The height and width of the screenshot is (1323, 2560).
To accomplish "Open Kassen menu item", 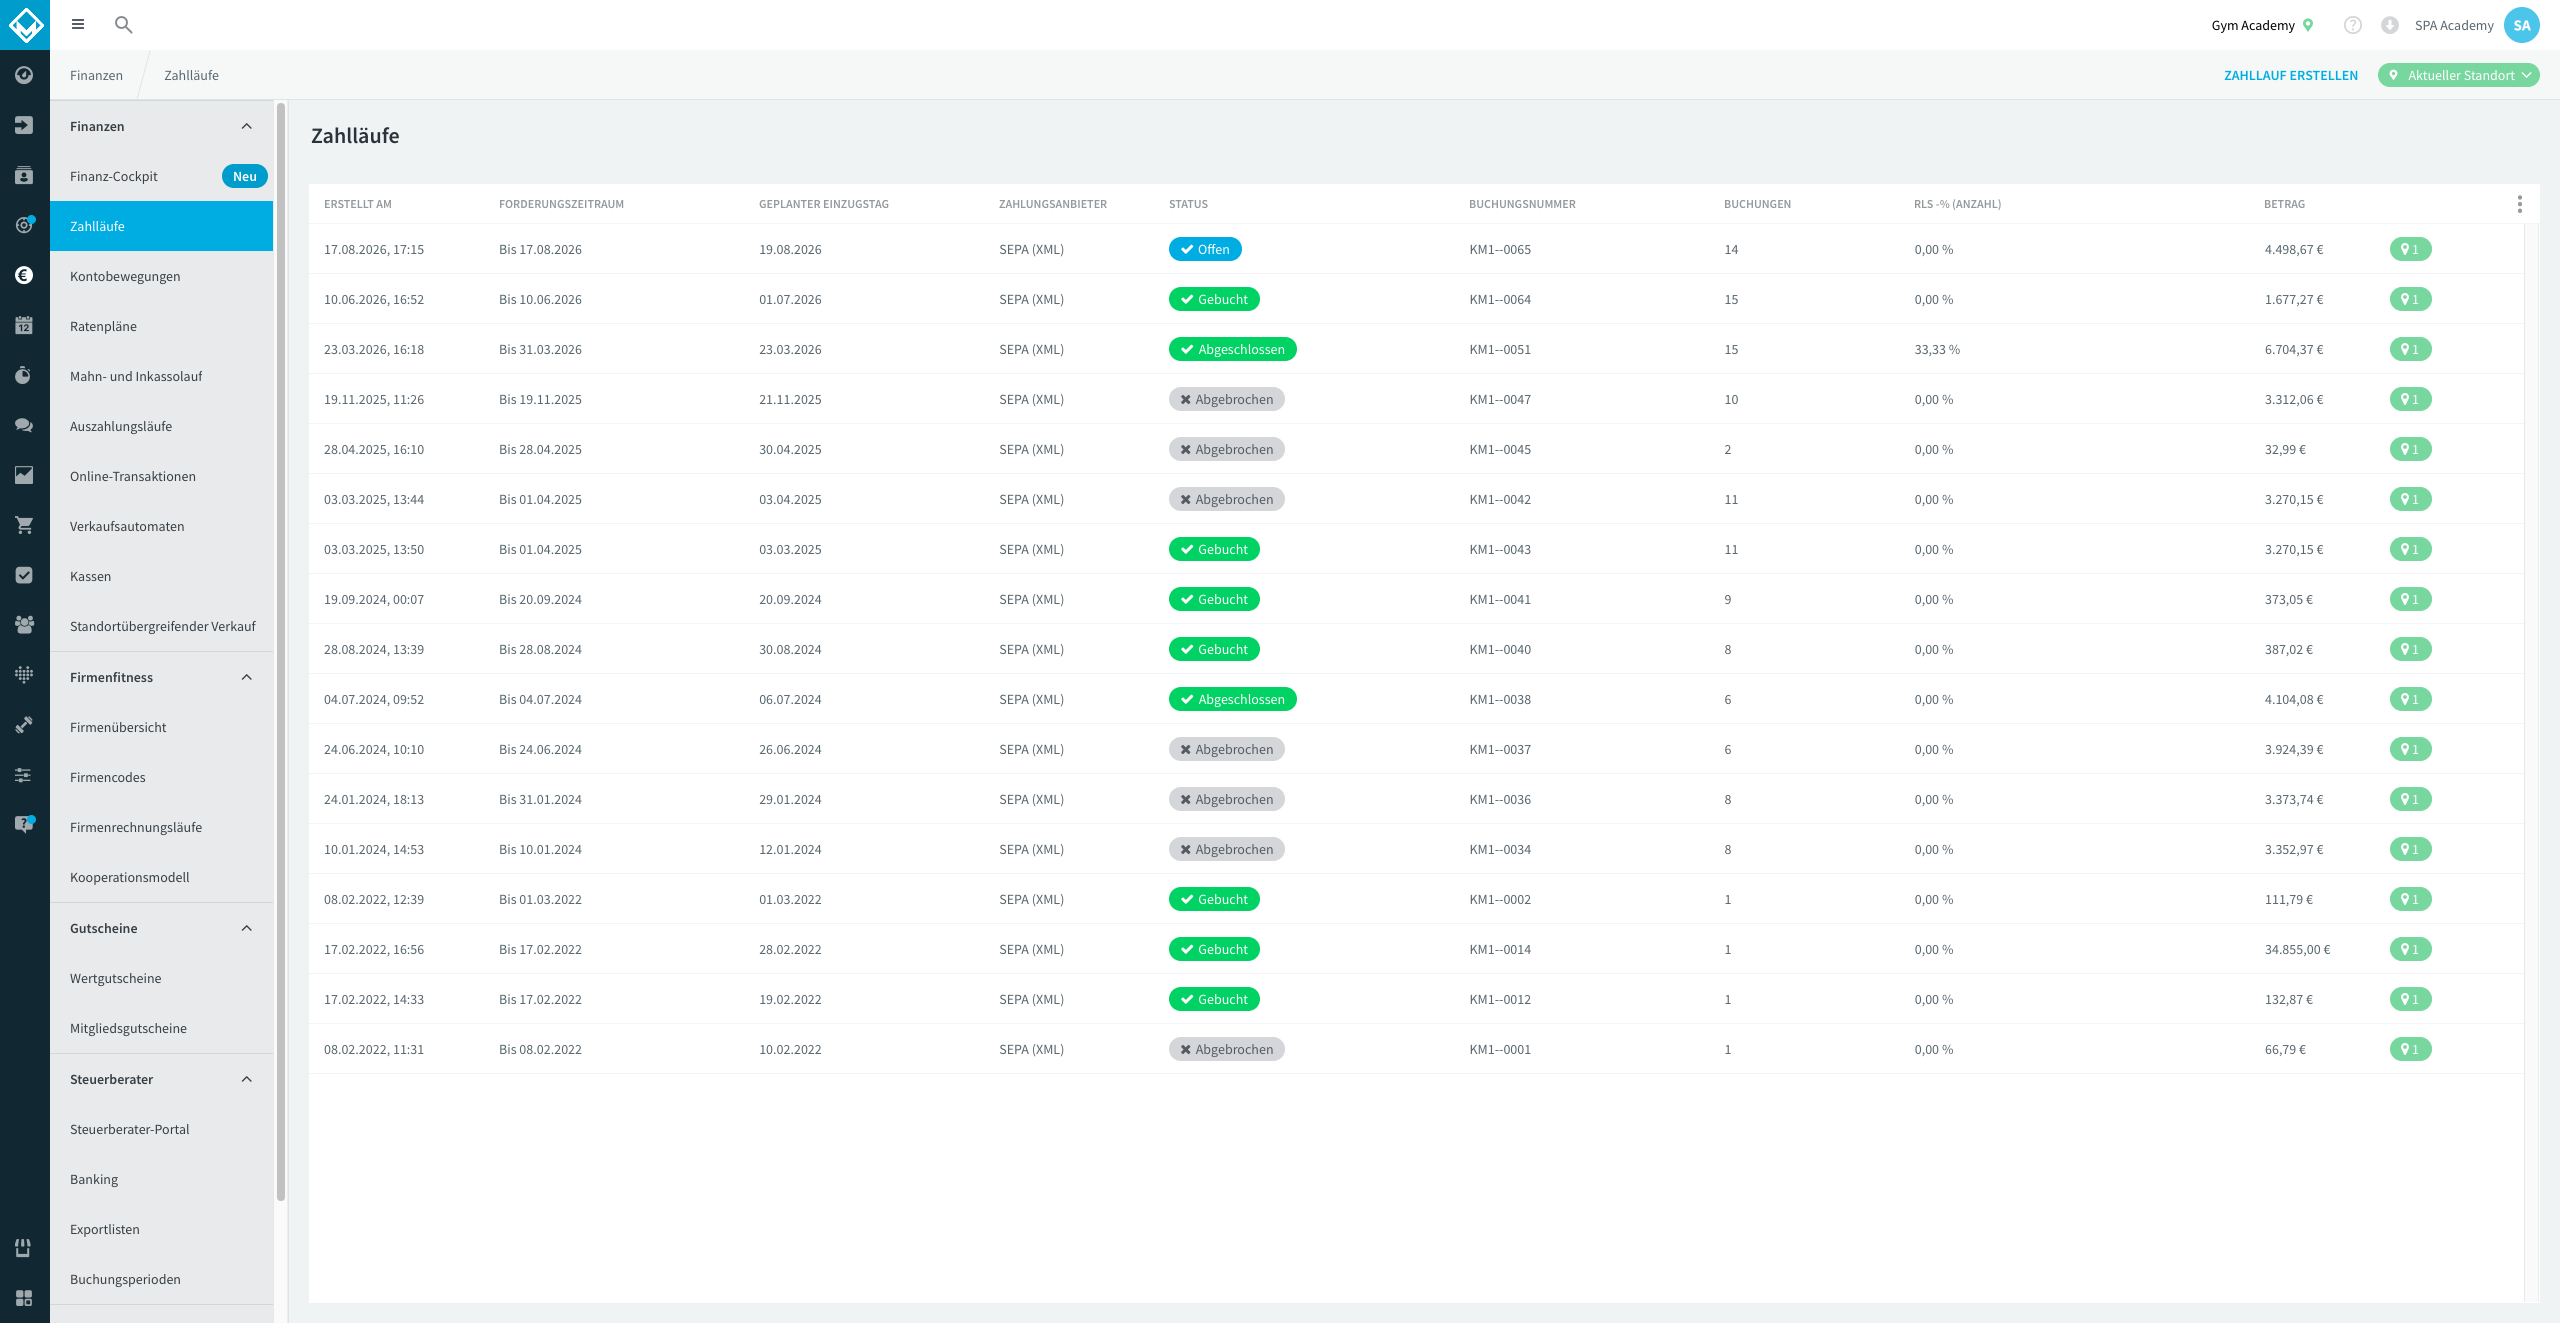I will coord(161,576).
